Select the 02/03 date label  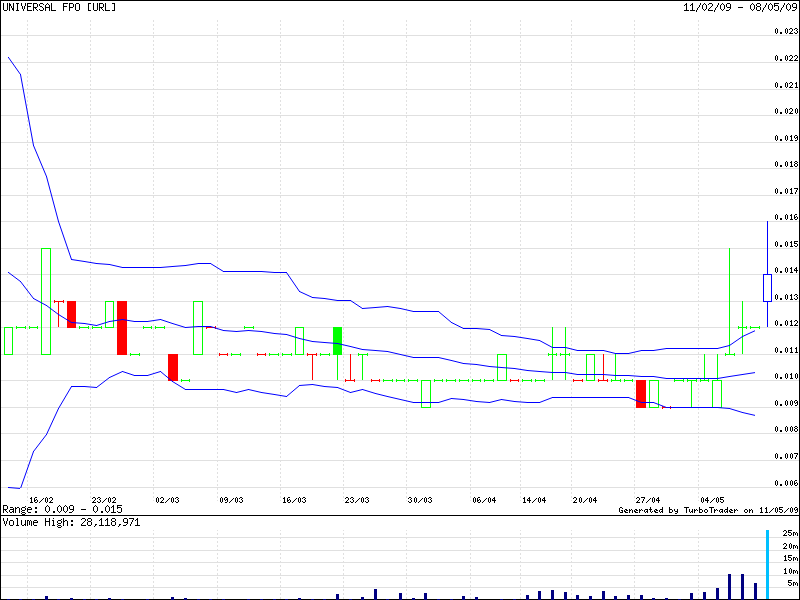[x=167, y=500]
